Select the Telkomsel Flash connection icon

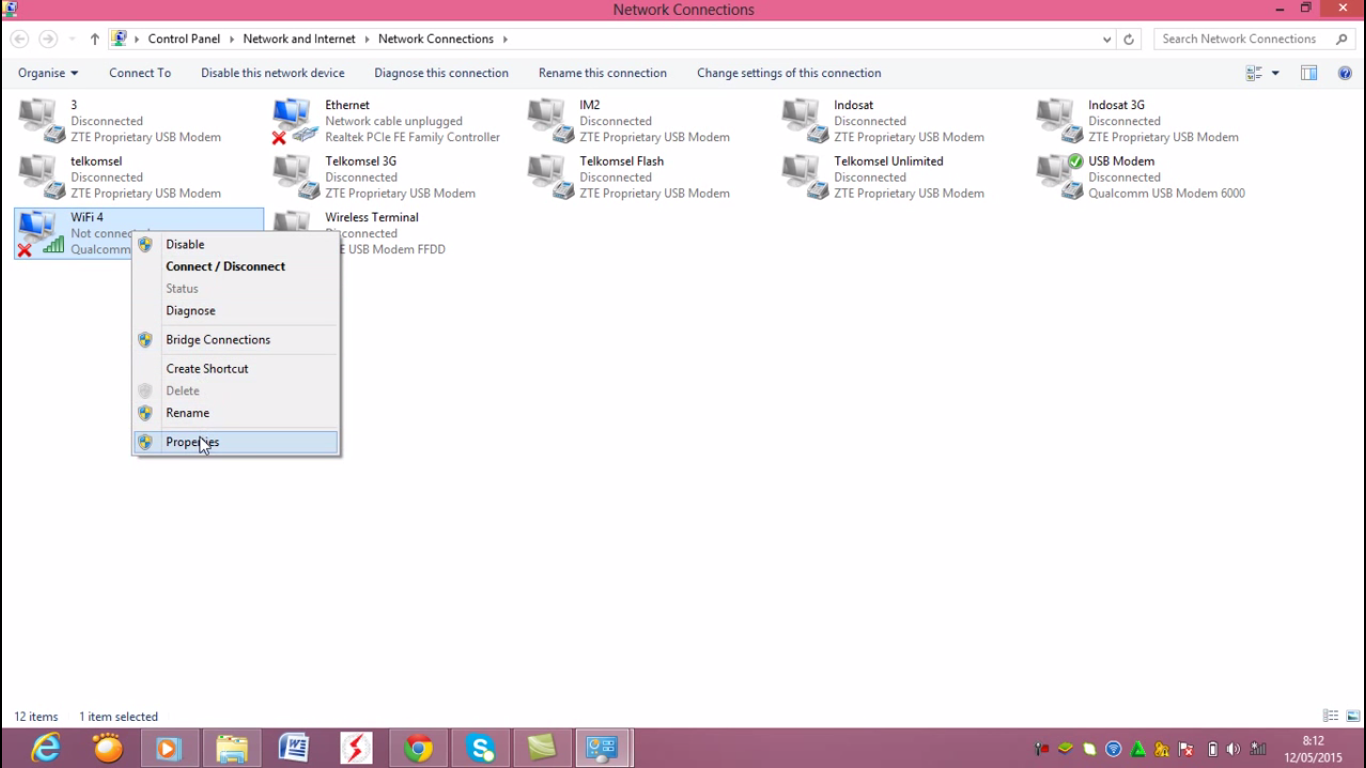point(552,176)
